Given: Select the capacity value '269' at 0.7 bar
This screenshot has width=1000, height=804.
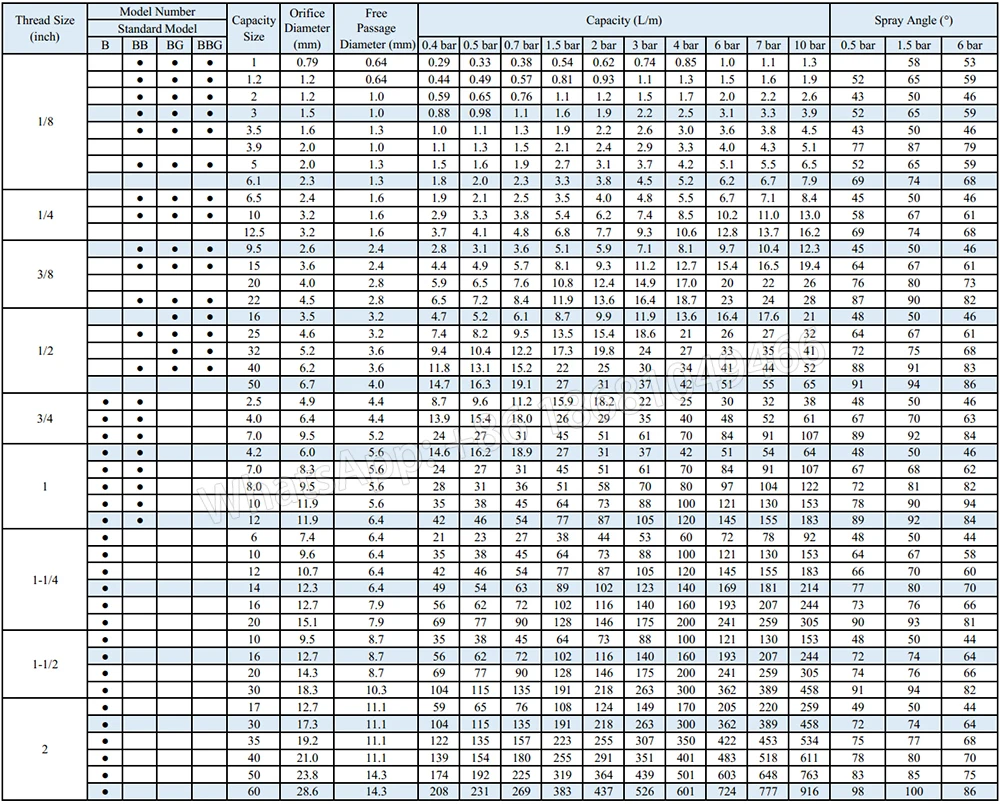Looking at the screenshot, I should (x=521, y=791).
